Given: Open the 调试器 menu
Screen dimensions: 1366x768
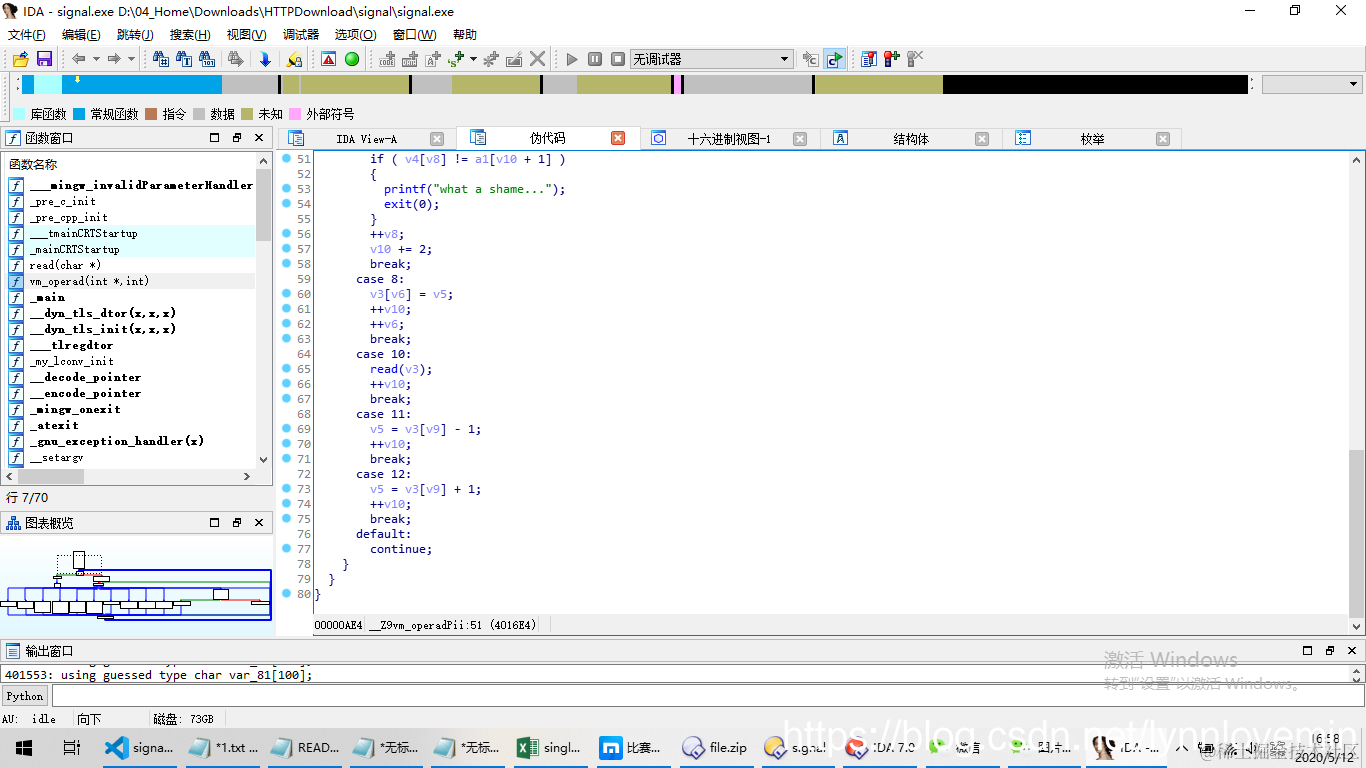Looking at the screenshot, I should (301, 34).
